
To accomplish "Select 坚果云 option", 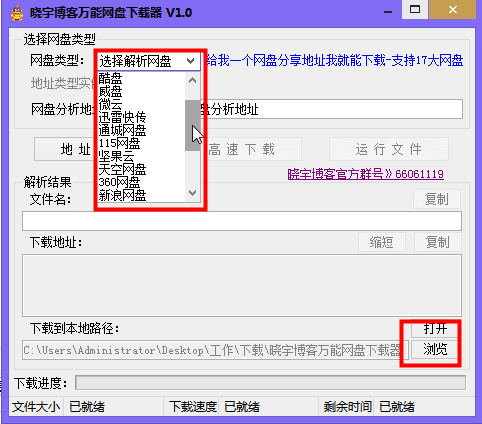I will (x=116, y=156).
